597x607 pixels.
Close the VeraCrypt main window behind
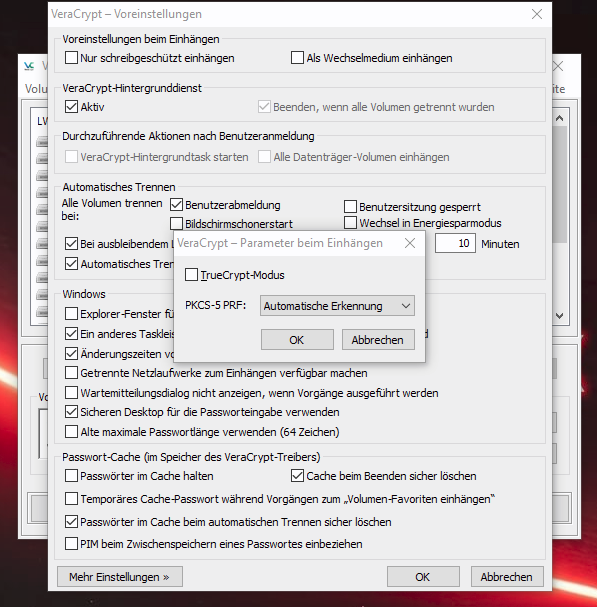(x=558, y=67)
